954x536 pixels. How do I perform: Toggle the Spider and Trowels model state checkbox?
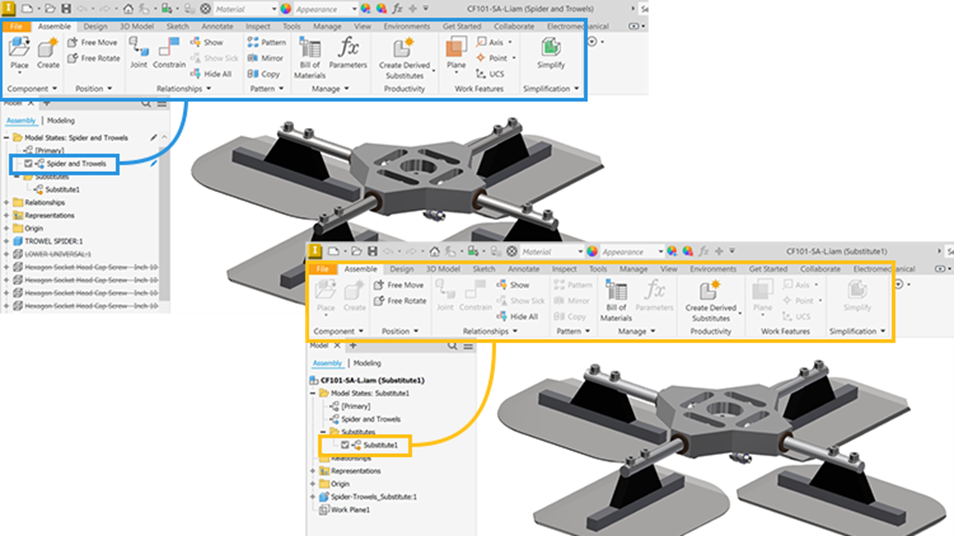[x=28, y=164]
